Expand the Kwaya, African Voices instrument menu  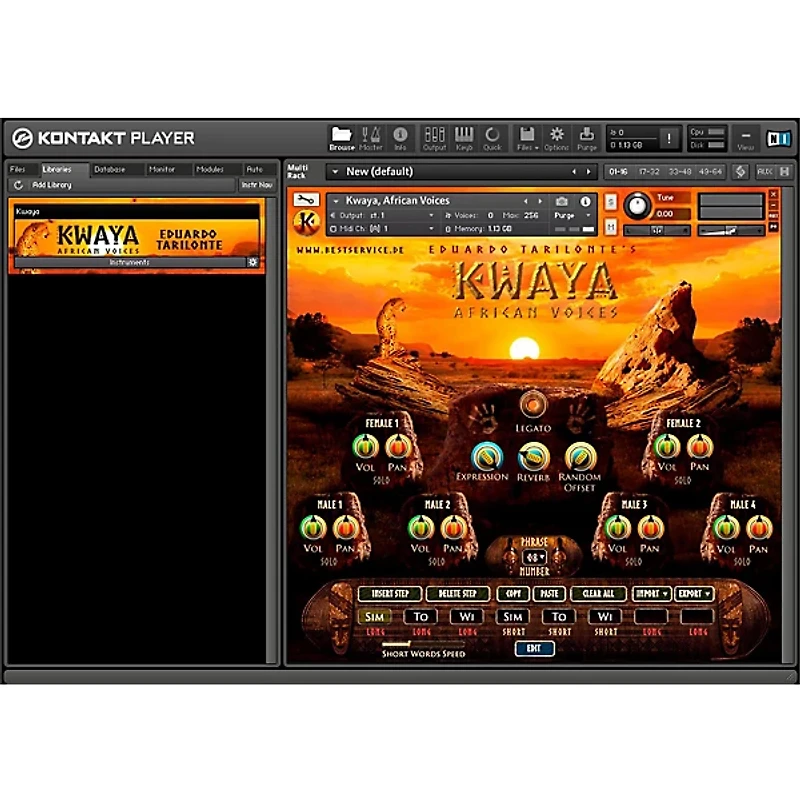tap(336, 202)
